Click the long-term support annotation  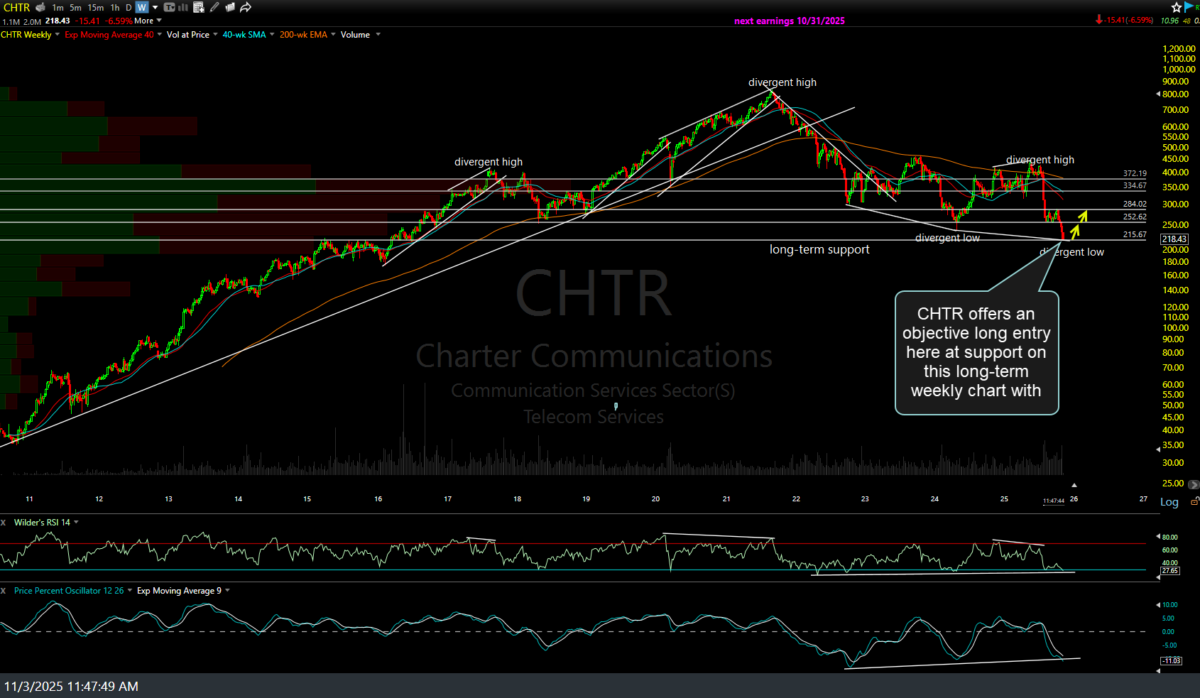[819, 249]
